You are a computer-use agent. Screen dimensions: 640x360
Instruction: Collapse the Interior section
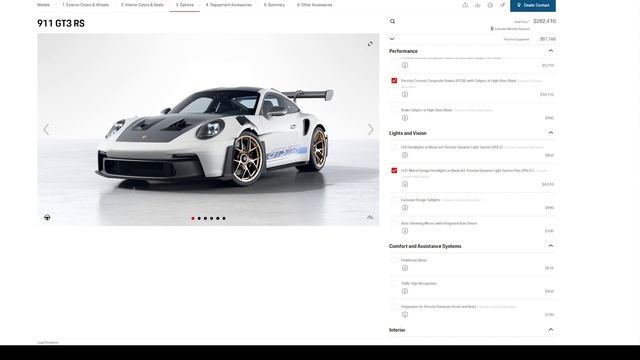tap(551, 329)
